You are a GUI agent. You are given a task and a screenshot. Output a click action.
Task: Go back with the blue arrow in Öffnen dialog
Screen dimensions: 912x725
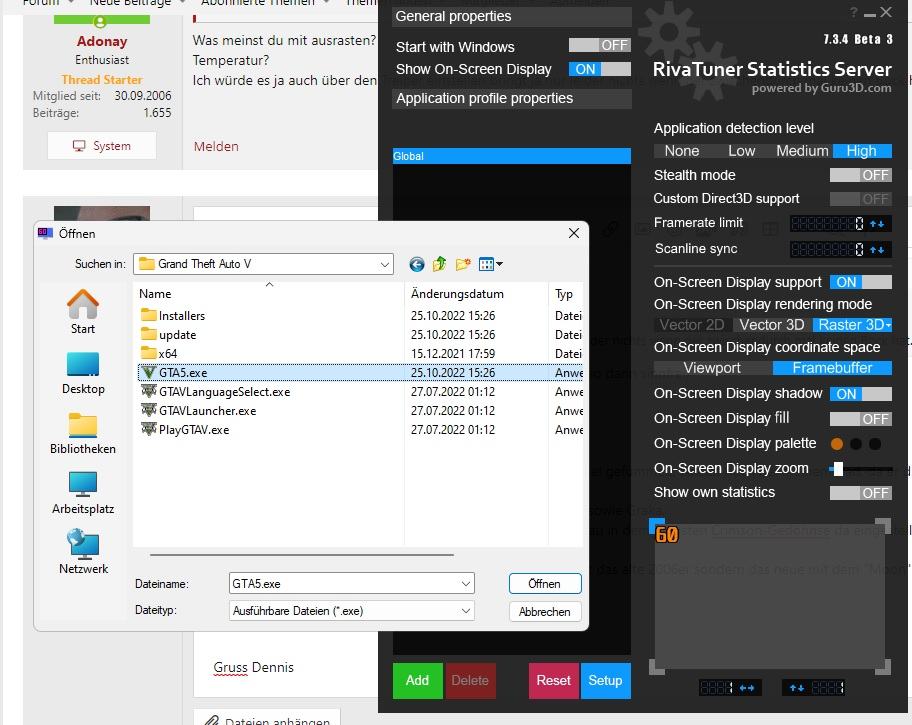click(x=416, y=265)
